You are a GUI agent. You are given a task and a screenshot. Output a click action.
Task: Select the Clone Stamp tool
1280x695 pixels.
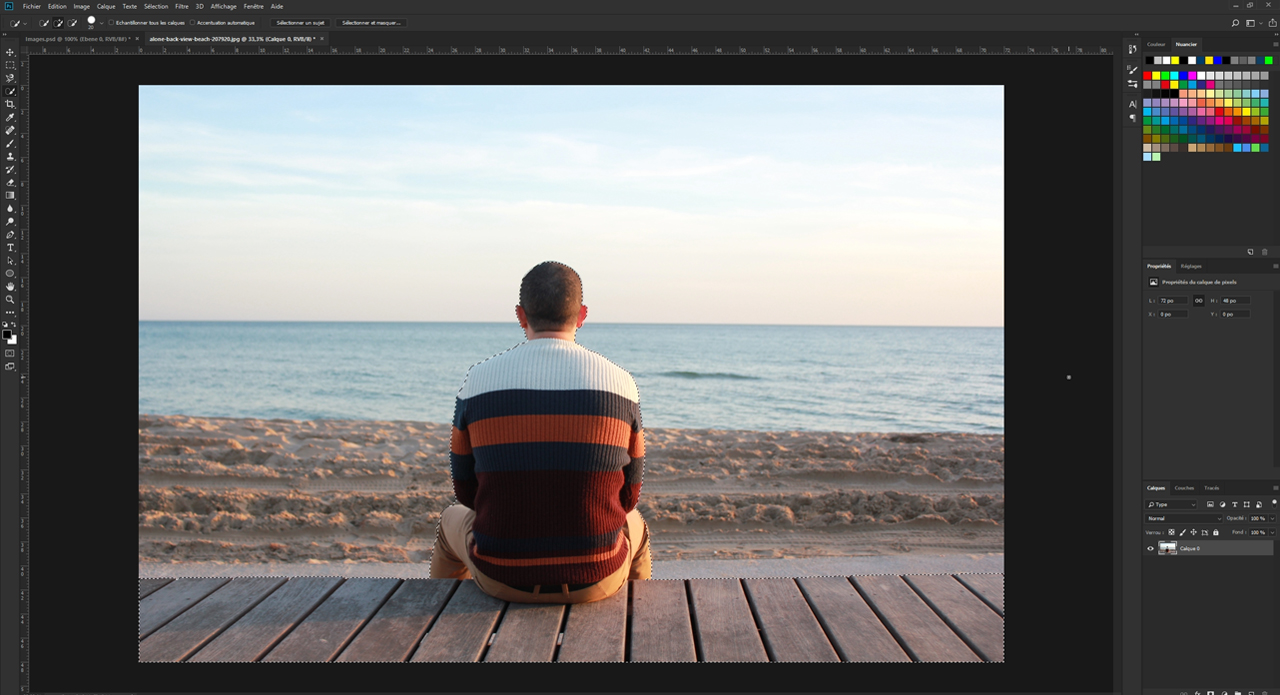pyautogui.click(x=10, y=156)
